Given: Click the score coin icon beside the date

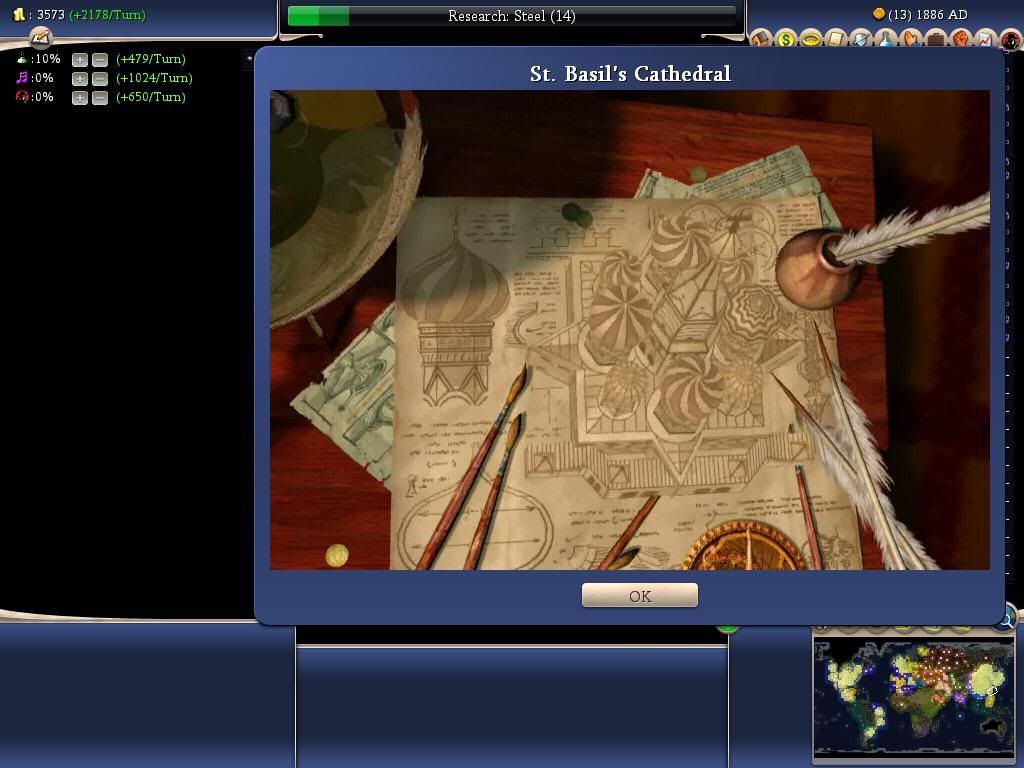Looking at the screenshot, I should (878, 14).
